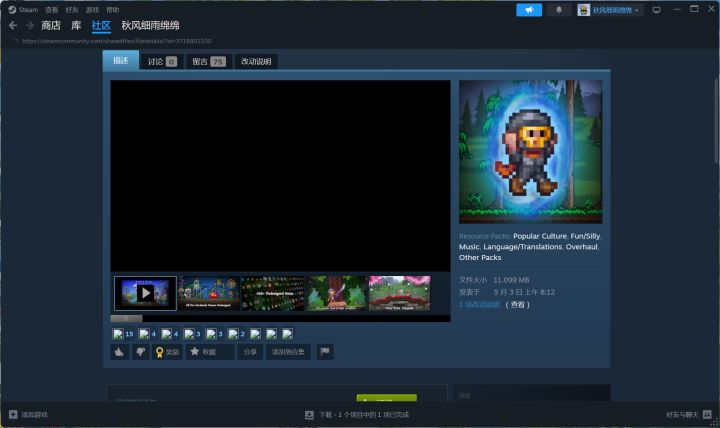Go forward with the right arrow
Viewport: 720px width, 428px height.
(x=30, y=25)
